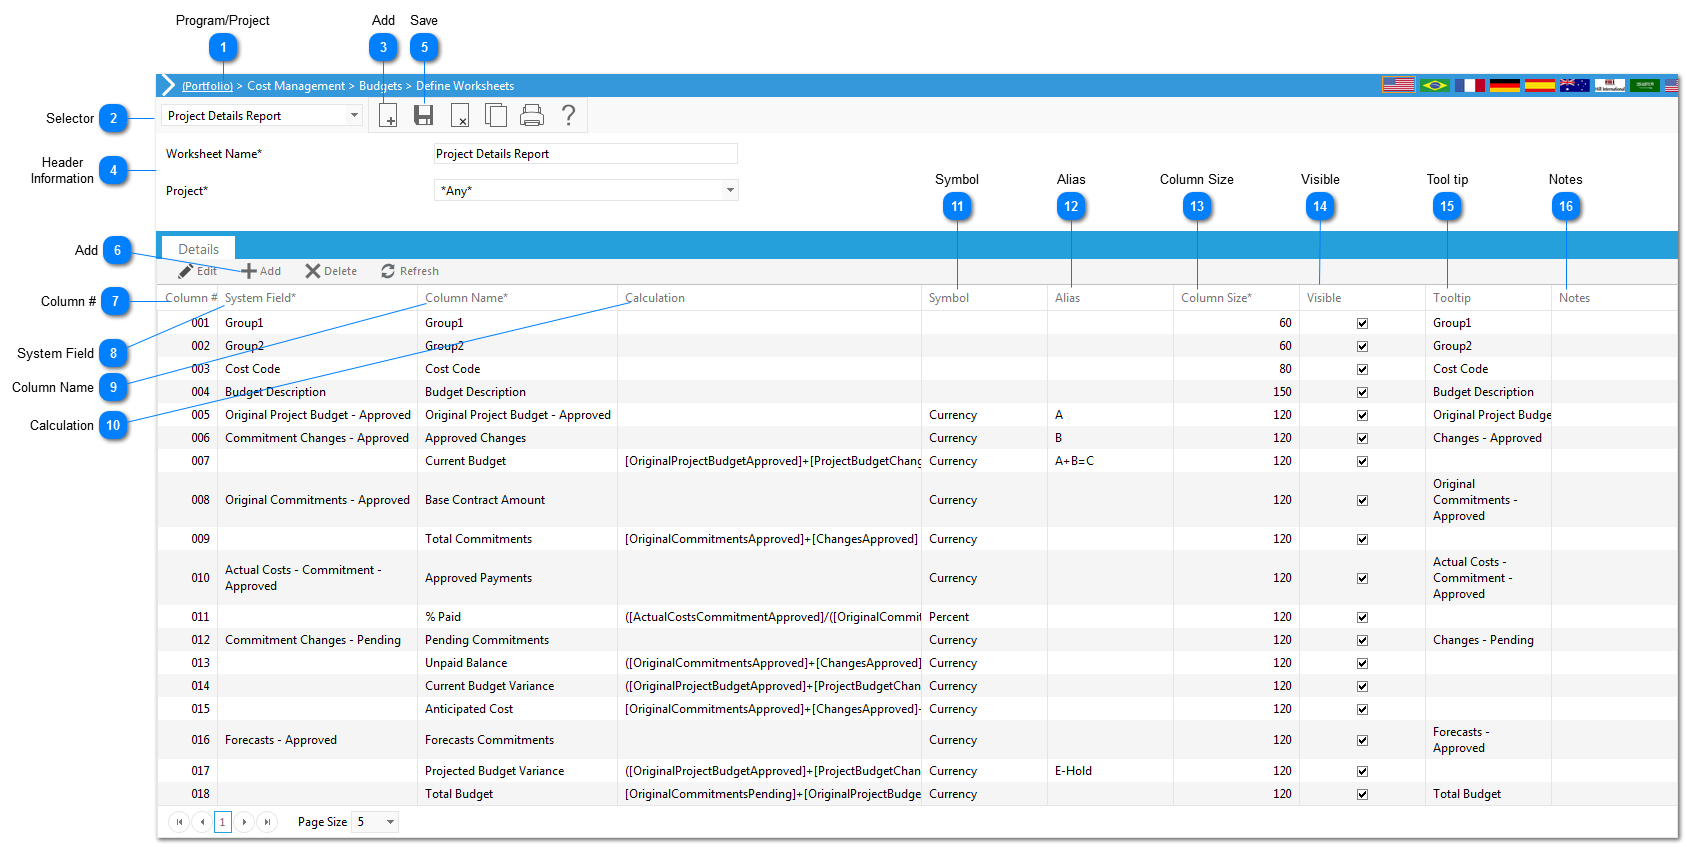
Task: Switch language with the Spain flag
Action: pos(1540,85)
